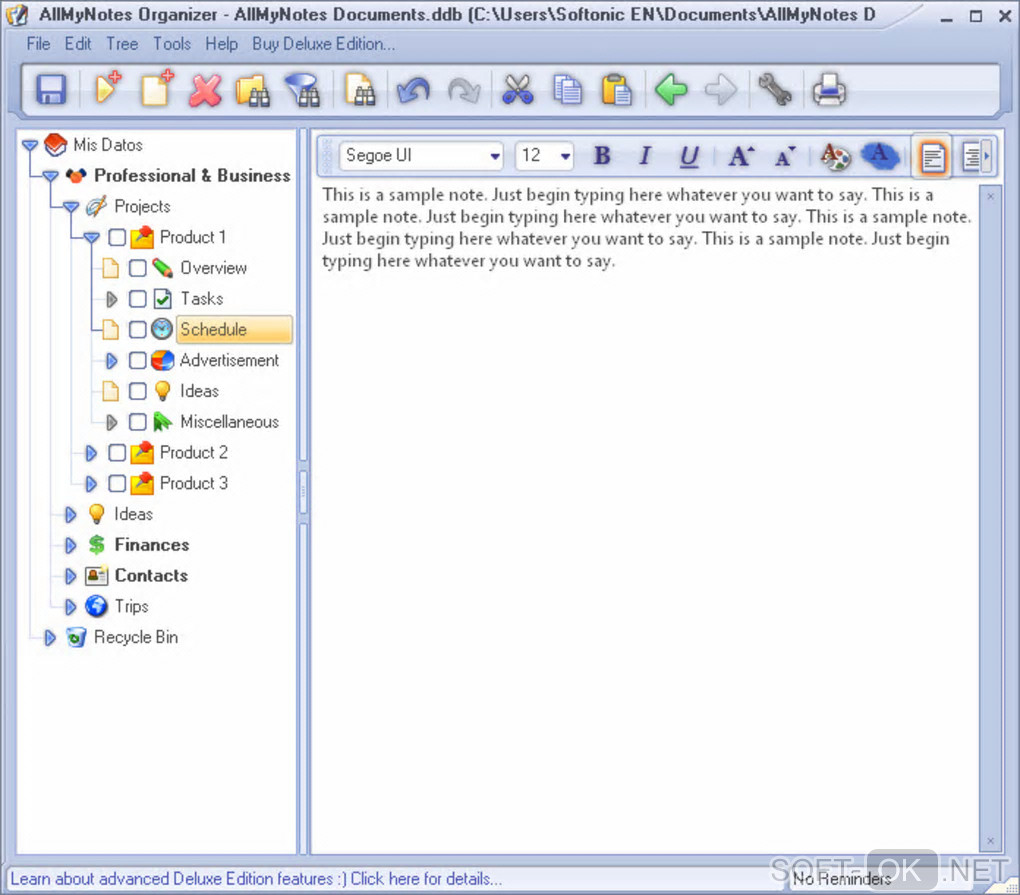Open font color palette
This screenshot has height=895, width=1020.
pyautogui.click(x=835, y=156)
